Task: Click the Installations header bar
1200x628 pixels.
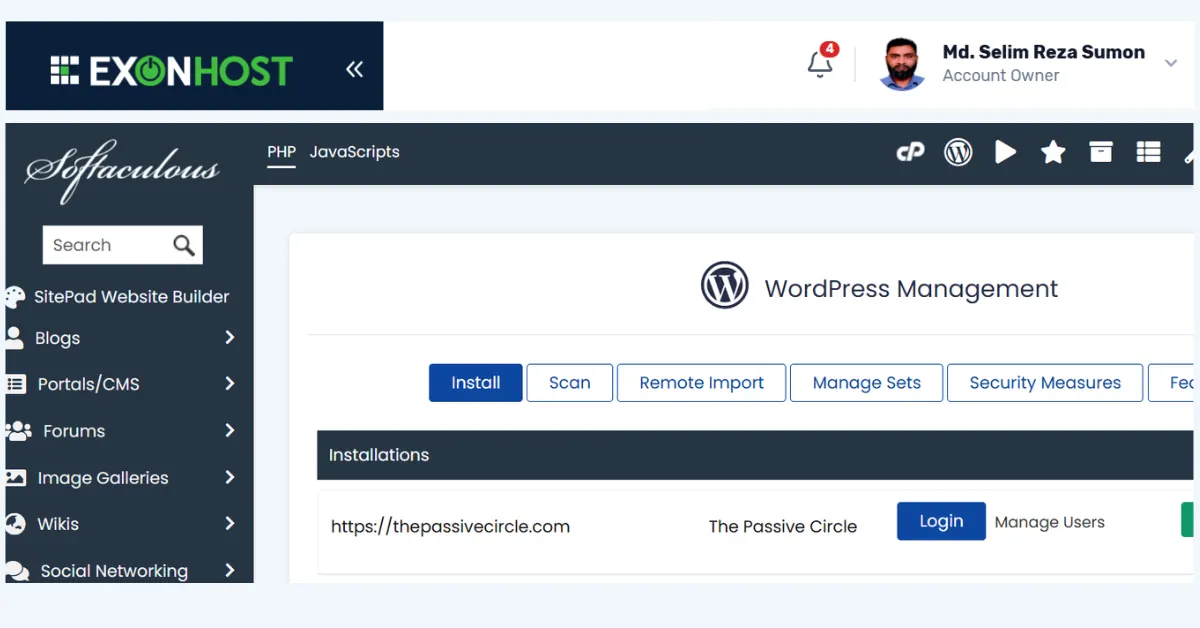Action: [x=755, y=455]
